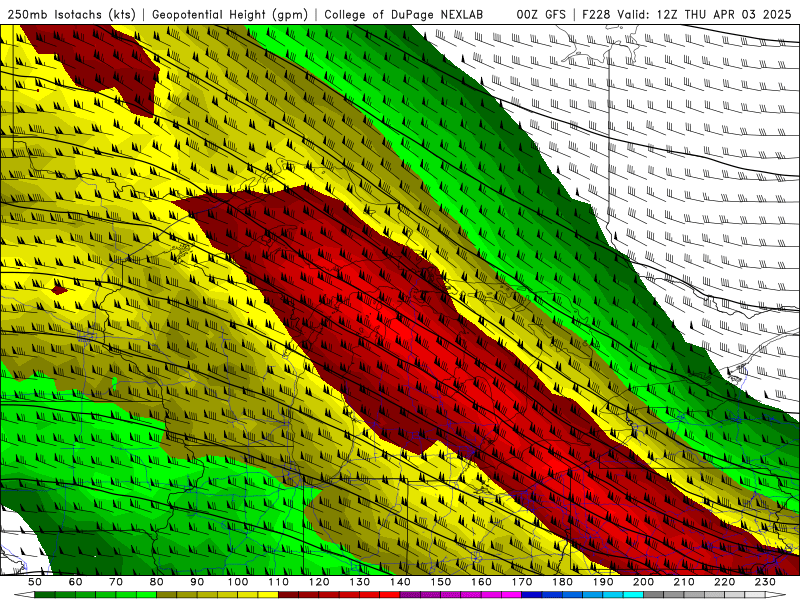Click the right arrow end of the color bar
The height and width of the screenshot is (600, 800).
click(x=776, y=595)
